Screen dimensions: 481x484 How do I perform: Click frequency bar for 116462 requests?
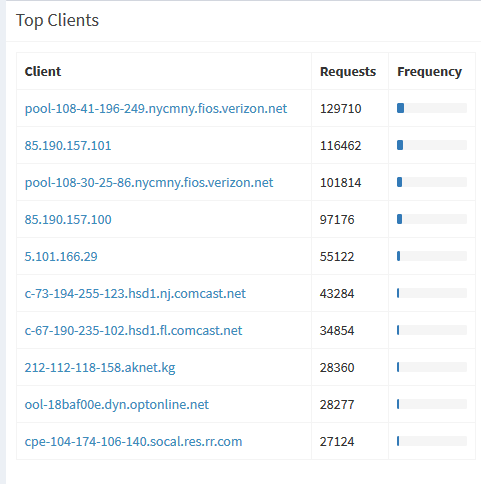click(x=432, y=145)
